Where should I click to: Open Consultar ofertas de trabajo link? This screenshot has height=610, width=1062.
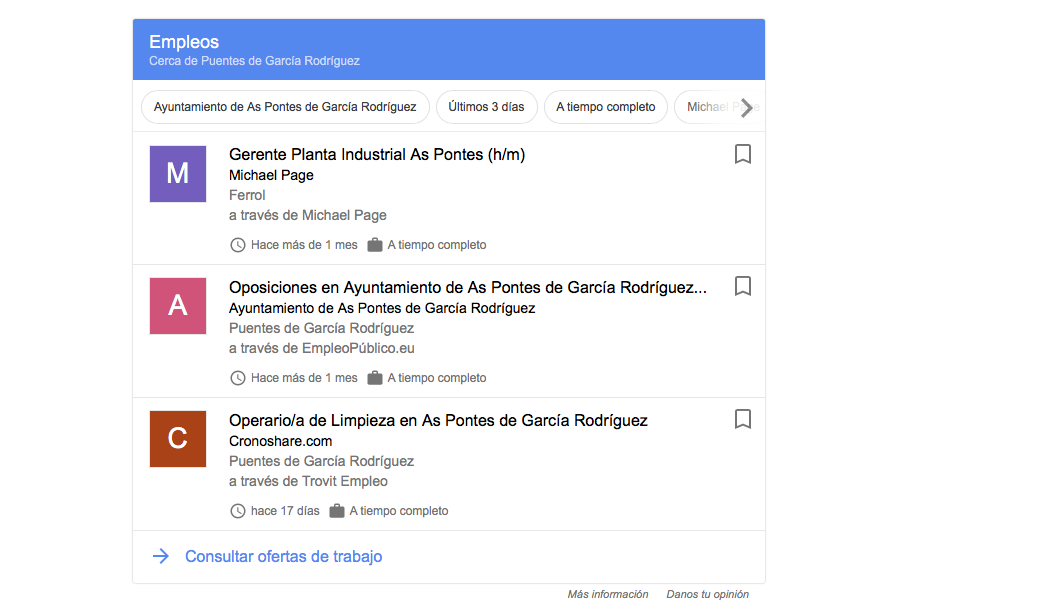pos(284,557)
